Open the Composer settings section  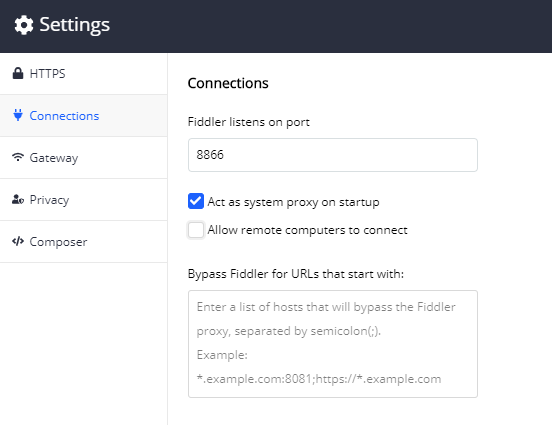click(83, 242)
